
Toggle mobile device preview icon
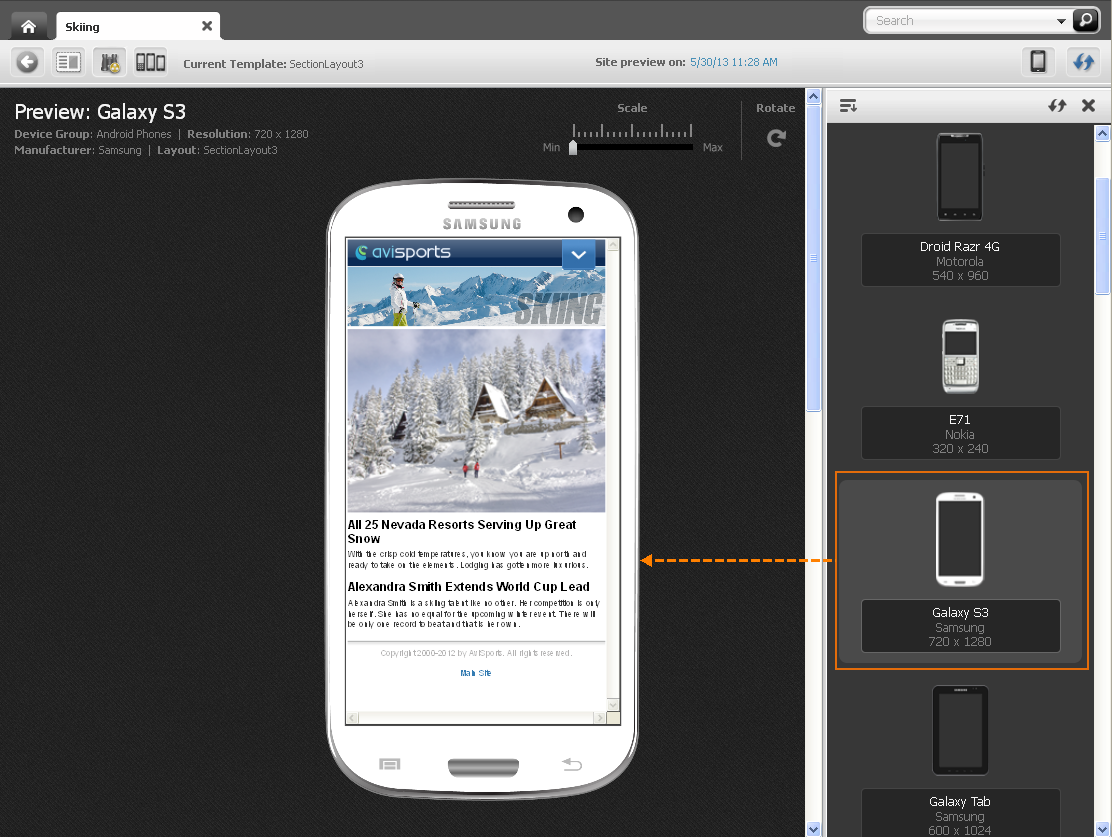click(x=1038, y=62)
